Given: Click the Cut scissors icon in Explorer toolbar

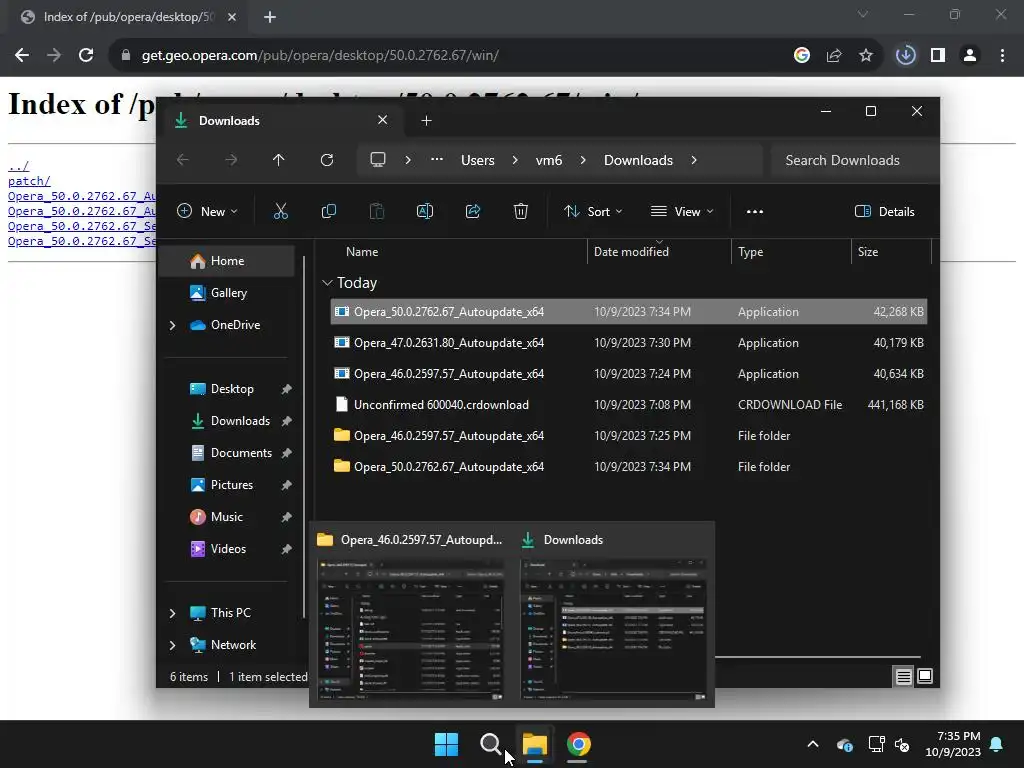Looking at the screenshot, I should click(280, 211).
